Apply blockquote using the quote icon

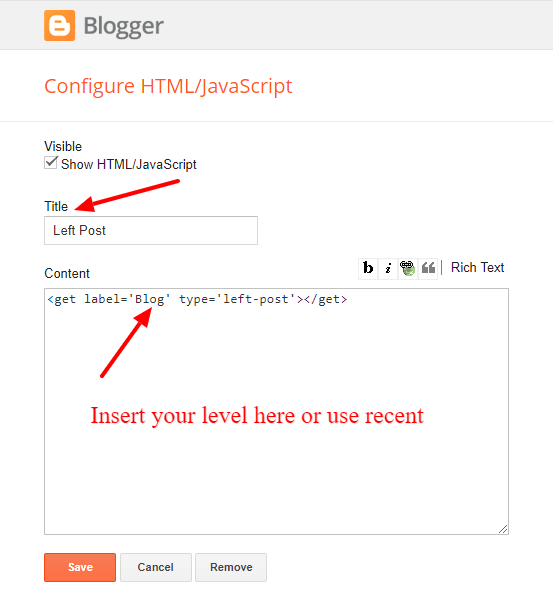pyautogui.click(x=428, y=268)
